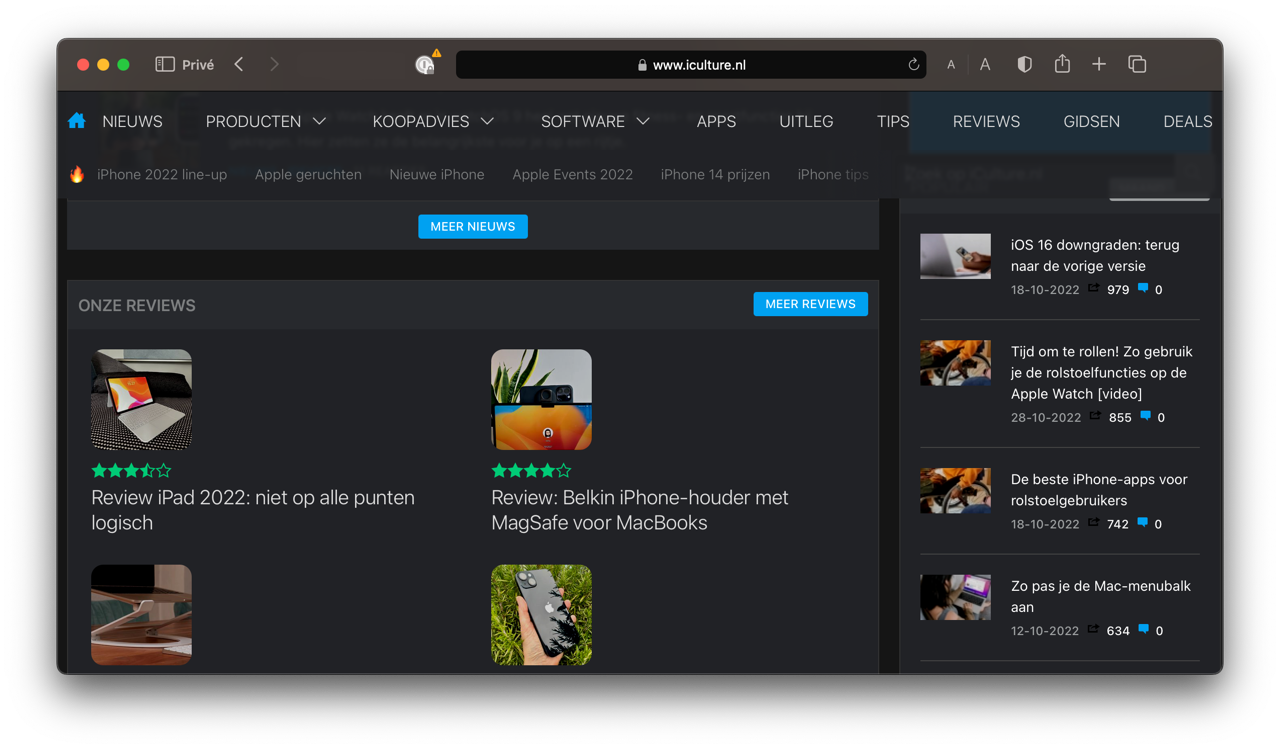Screen dimensions: 1280x749
Task: Open the GIDSEN menu item
Action: (1091, 121)
